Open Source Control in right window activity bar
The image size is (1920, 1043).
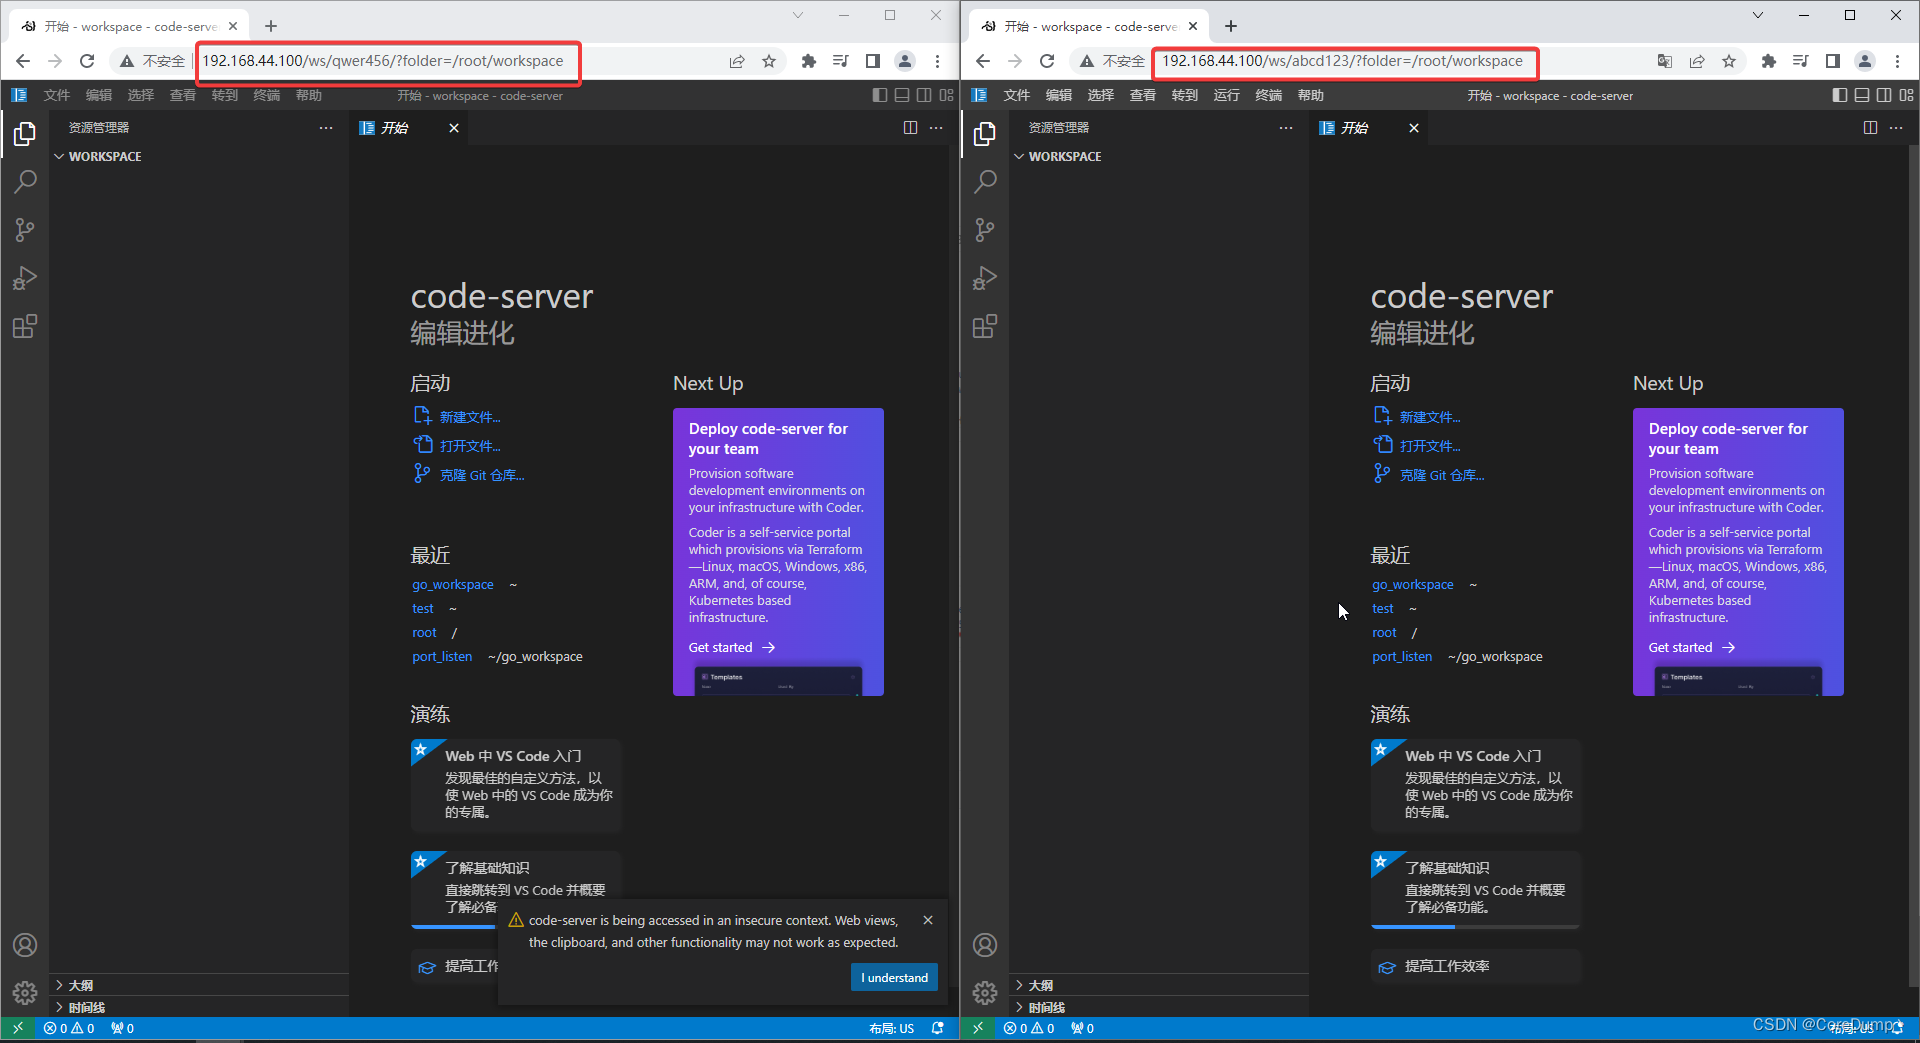[985, 230]
